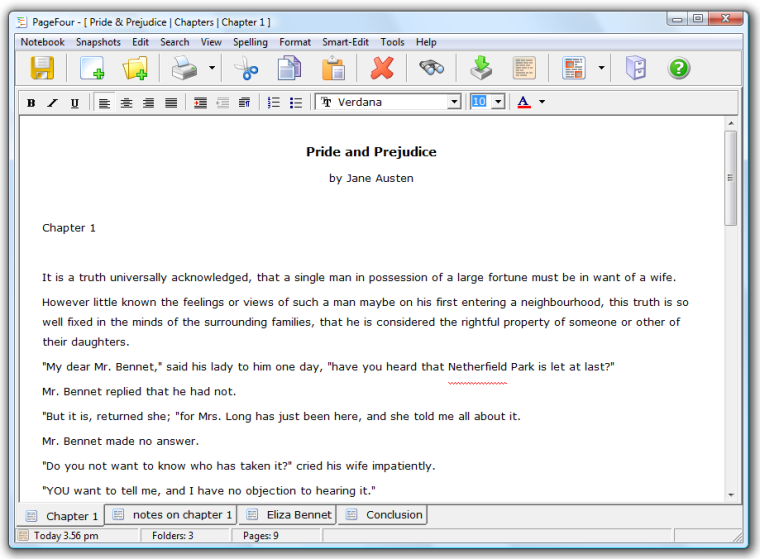The width and height of the screenshot is (760, 559).
Task: Toggle underline formatting
Action: [x=75, y=103]
